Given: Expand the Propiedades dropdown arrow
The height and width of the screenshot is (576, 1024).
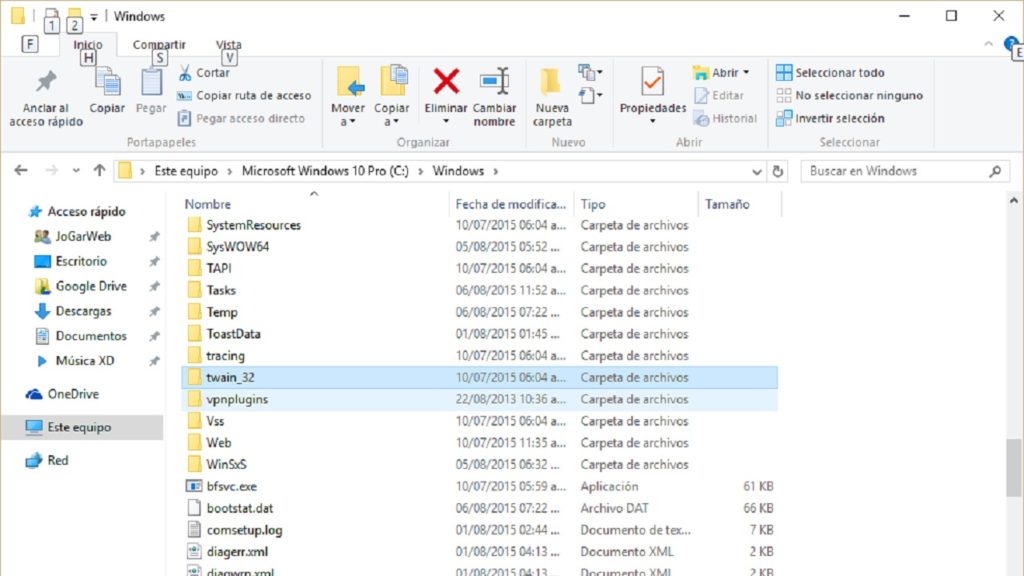Looking at the screenshot, I should click(x=652, y=122).
